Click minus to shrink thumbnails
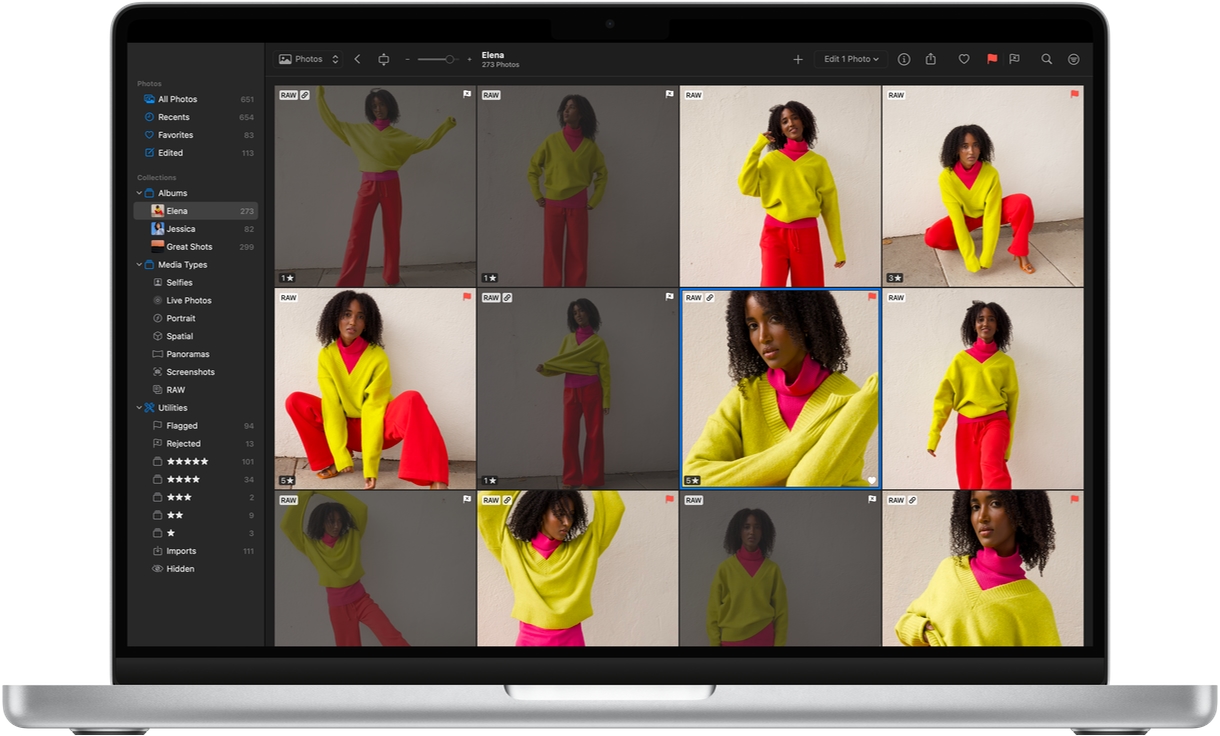The image size is (1220, 736). click(407, 59)
